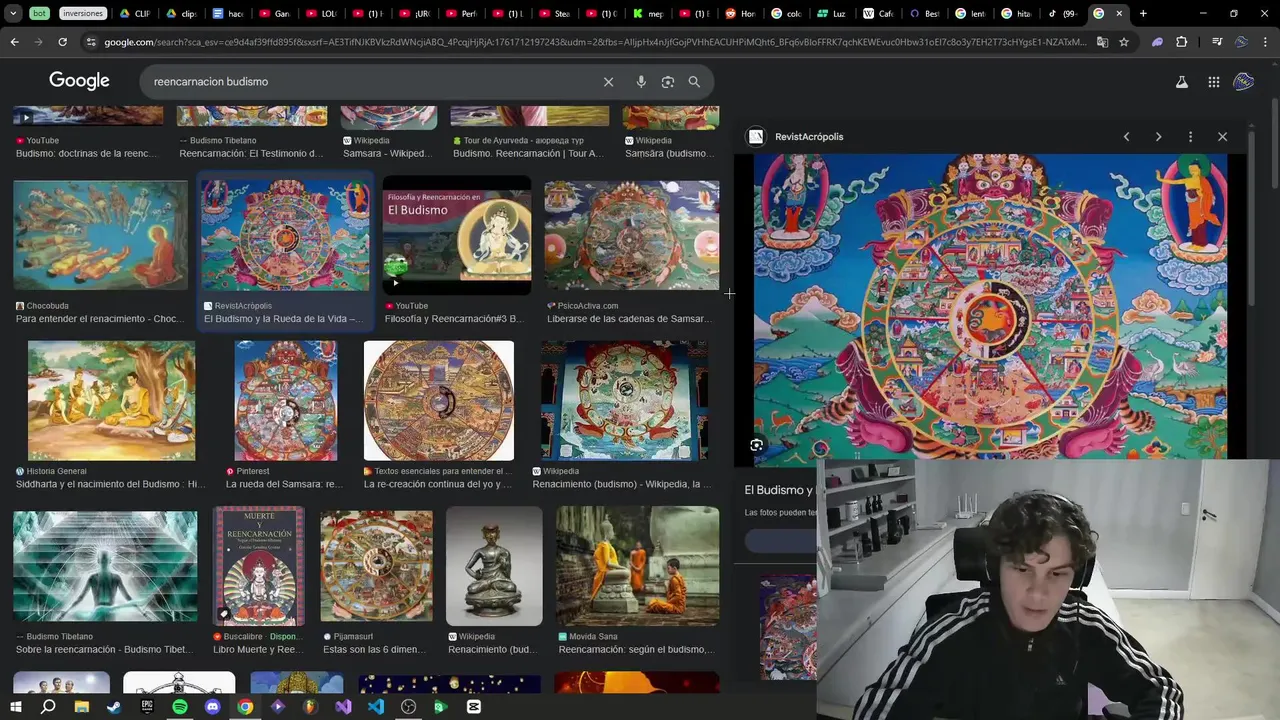Open Windows taskbar search

point(48,707)
